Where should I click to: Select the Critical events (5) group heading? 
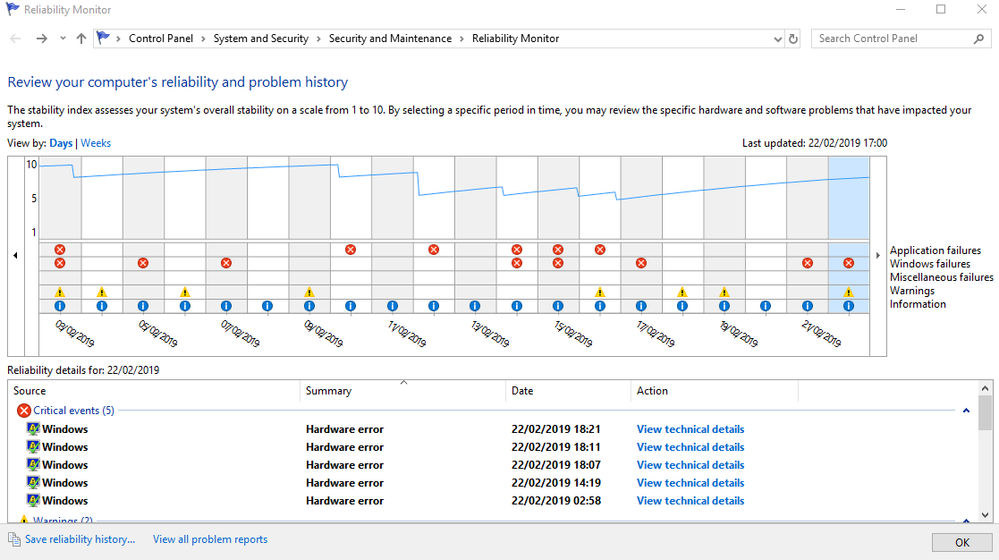point(74,410)
